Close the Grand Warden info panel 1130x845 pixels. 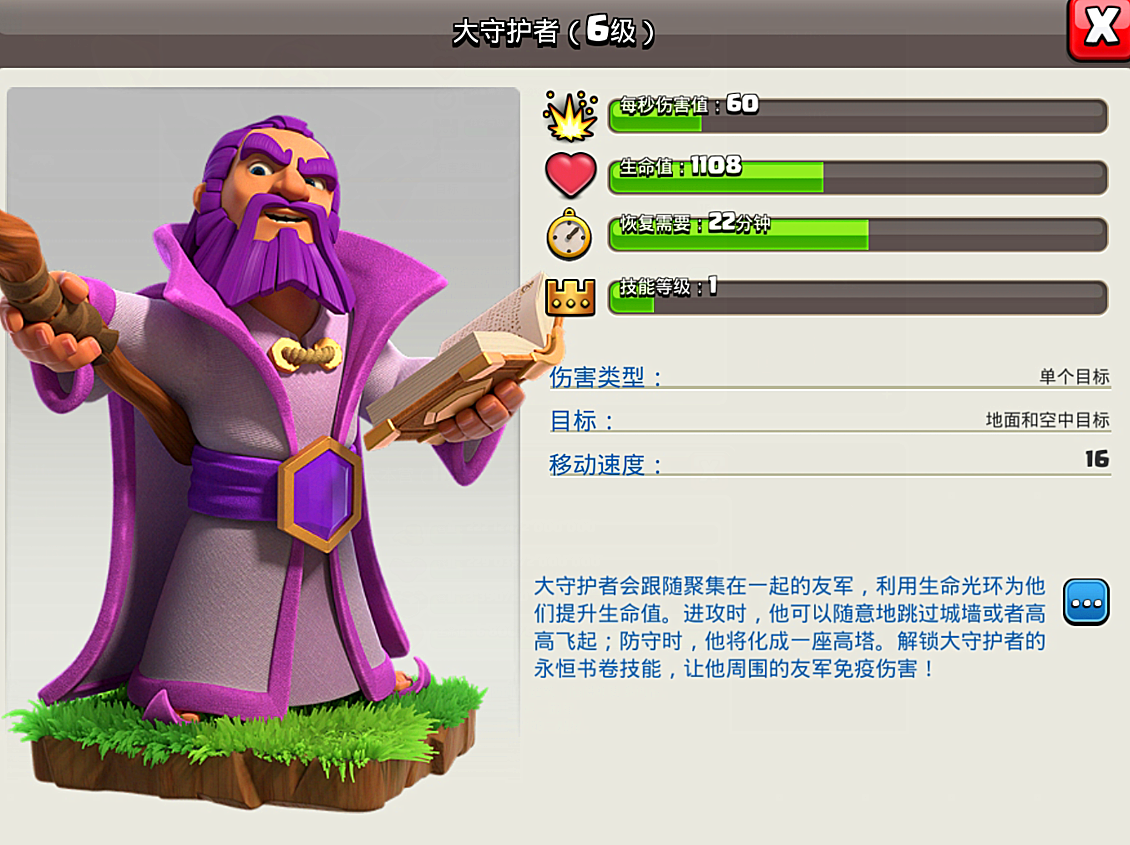point(1100,29)
